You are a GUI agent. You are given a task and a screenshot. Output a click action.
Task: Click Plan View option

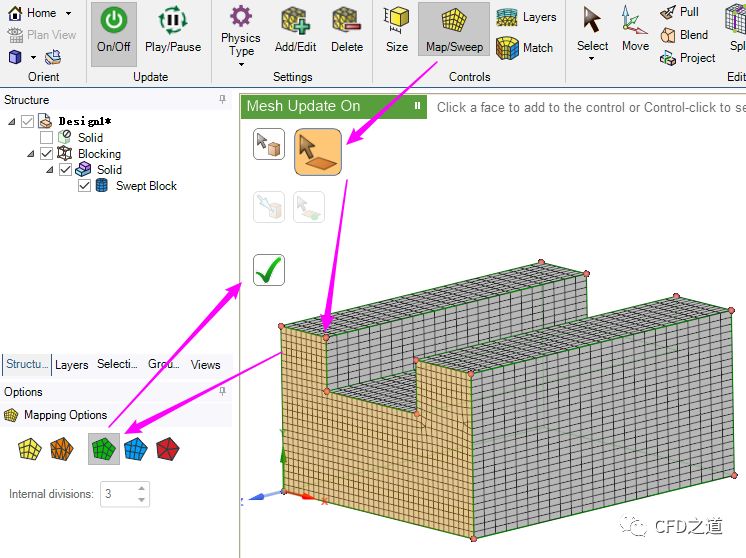coord(42,35)
